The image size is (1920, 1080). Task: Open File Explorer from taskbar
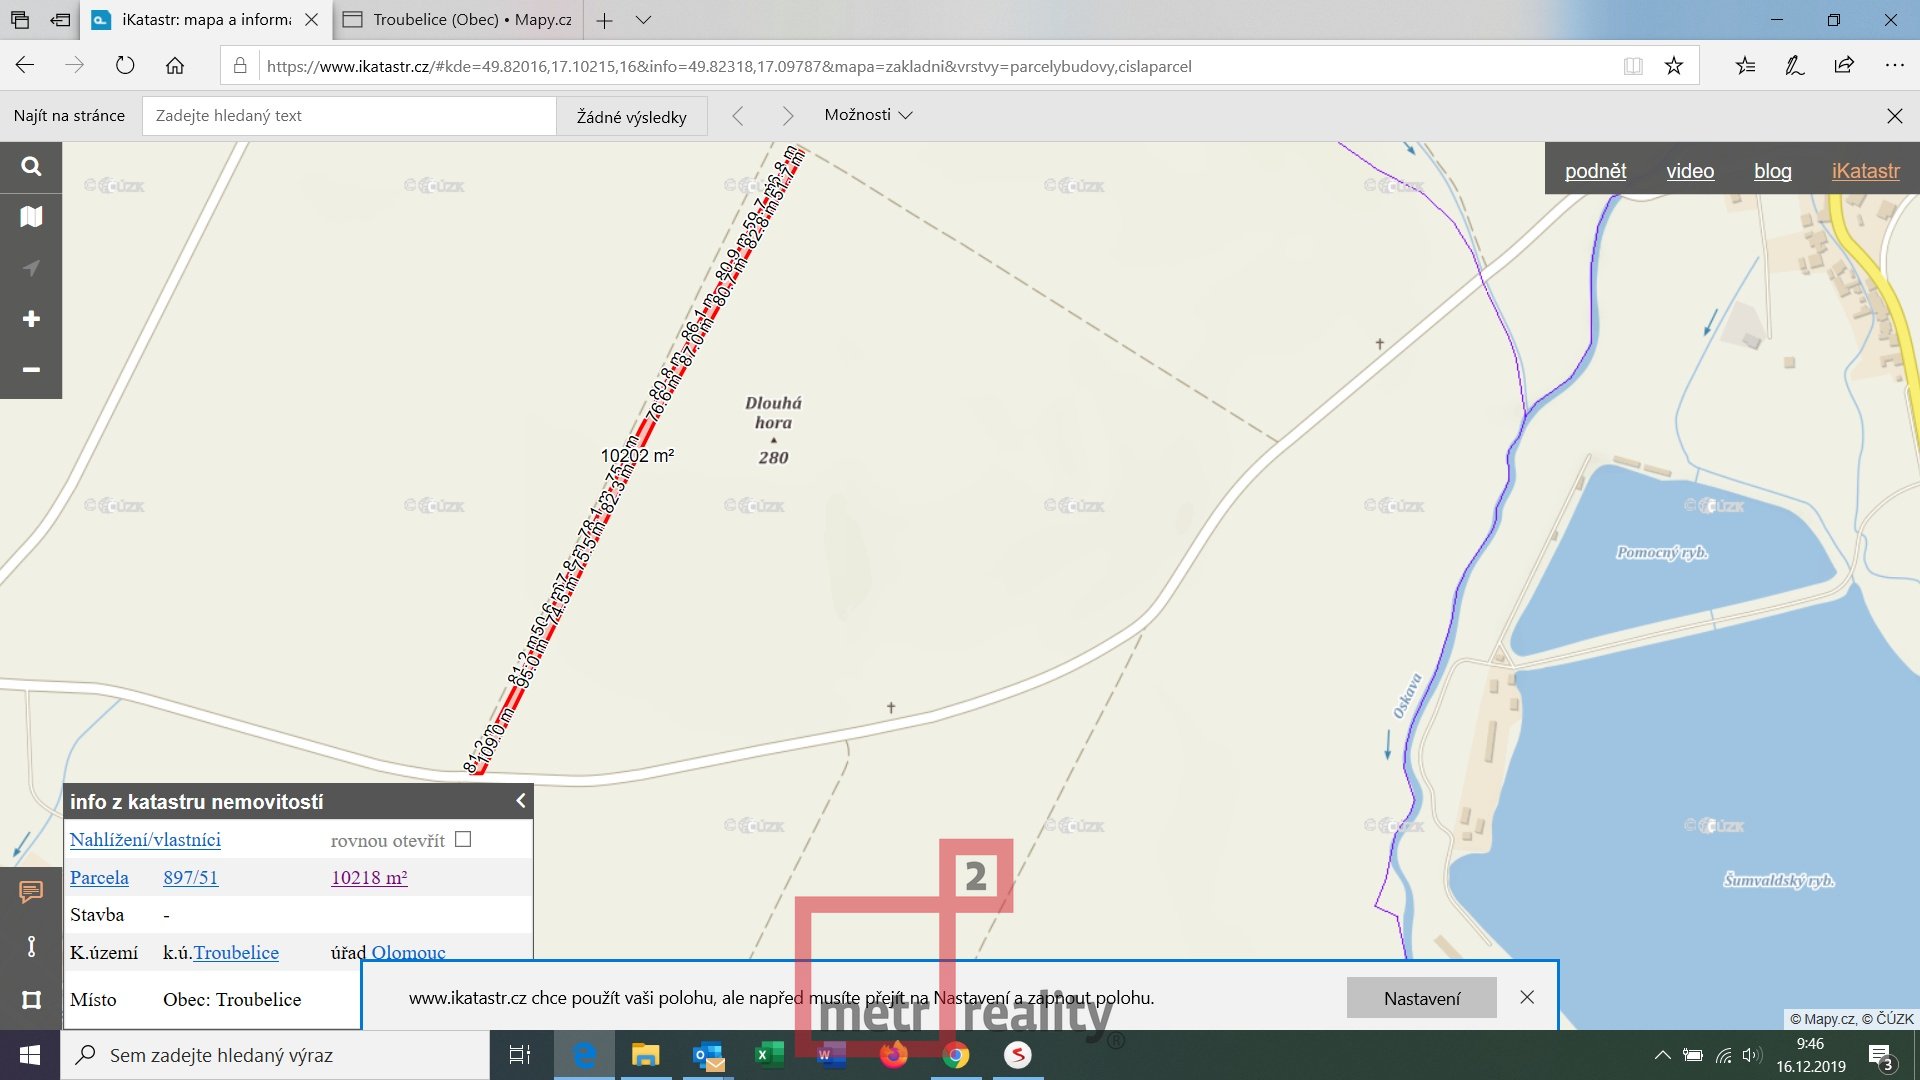[x=645, y=1055]
